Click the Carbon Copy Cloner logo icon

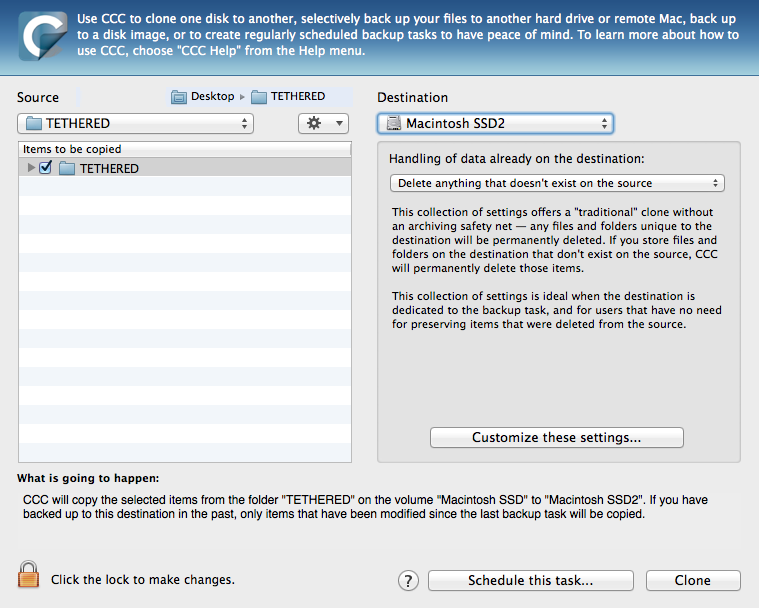click(x=42, y=37)
